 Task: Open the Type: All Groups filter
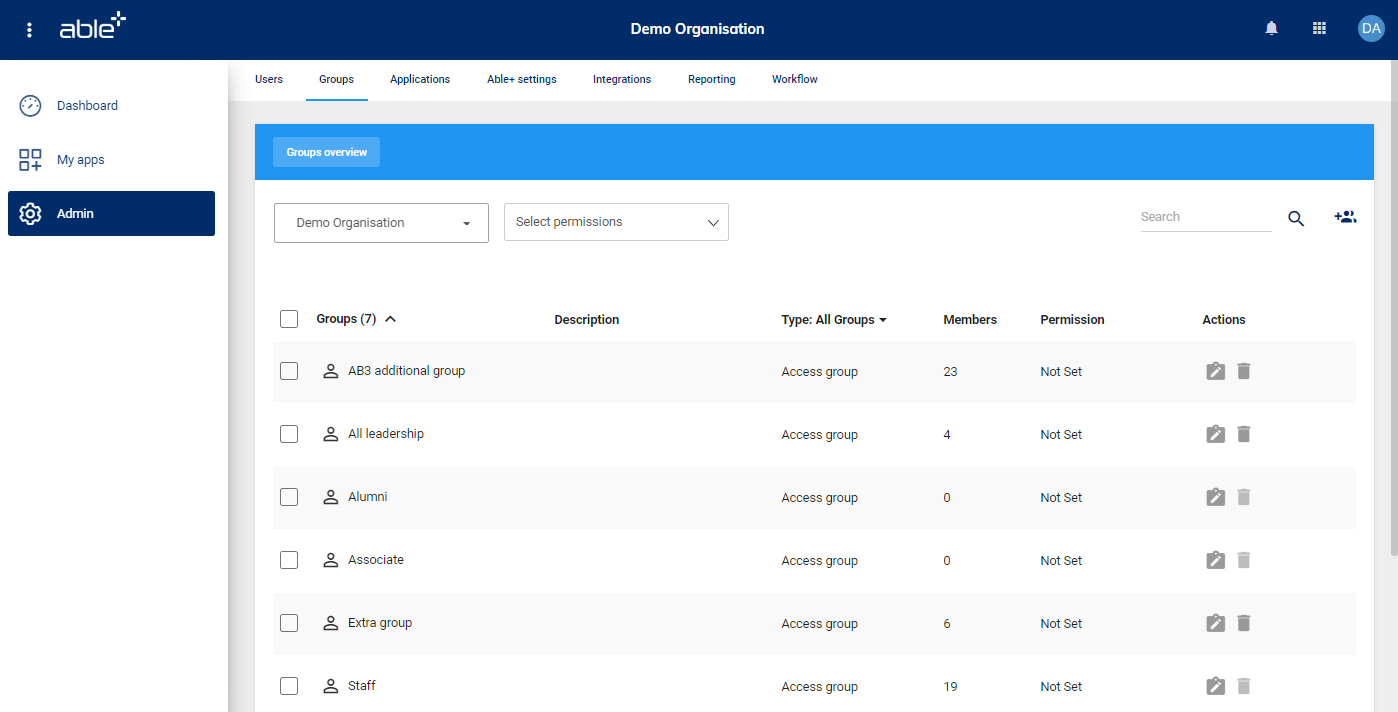tap(834, 320)
